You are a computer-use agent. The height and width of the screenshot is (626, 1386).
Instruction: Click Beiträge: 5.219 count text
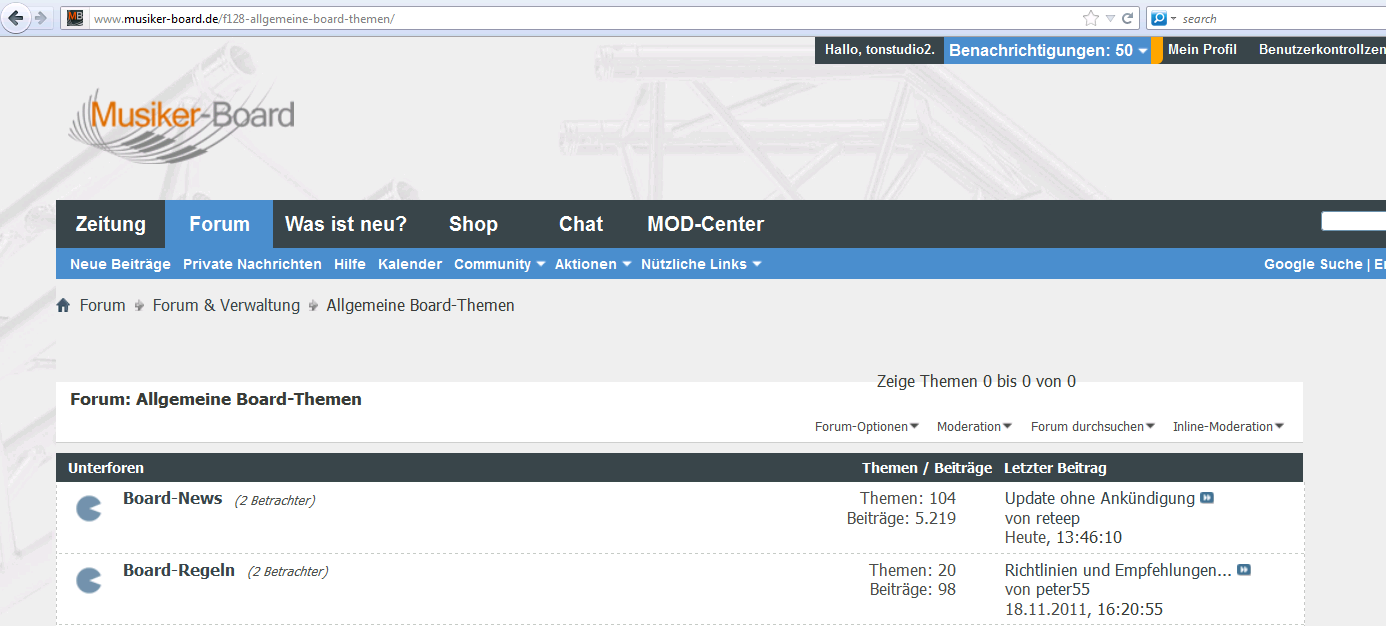point(901,518)
